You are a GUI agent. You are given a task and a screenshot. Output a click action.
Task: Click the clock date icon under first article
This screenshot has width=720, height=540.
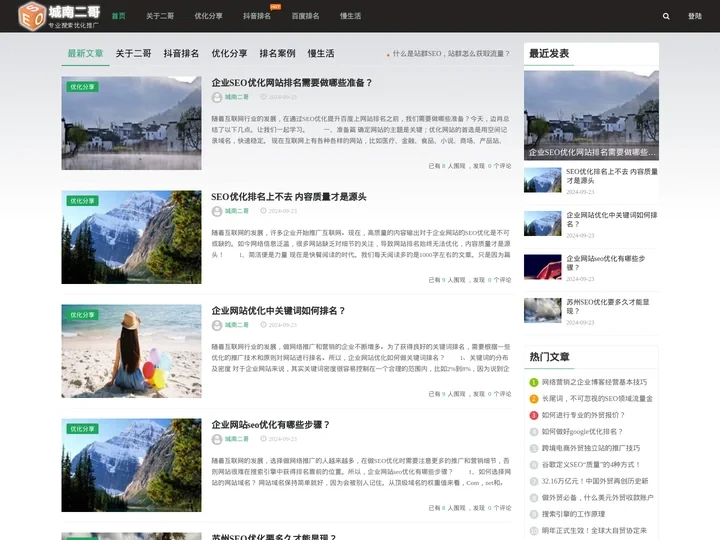[x=263, y=97]
